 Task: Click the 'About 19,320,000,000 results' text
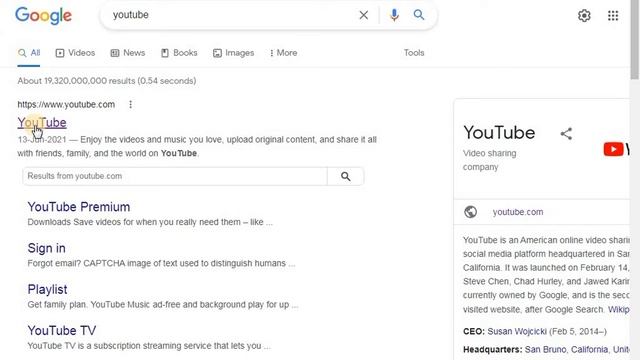click(107, 81)
